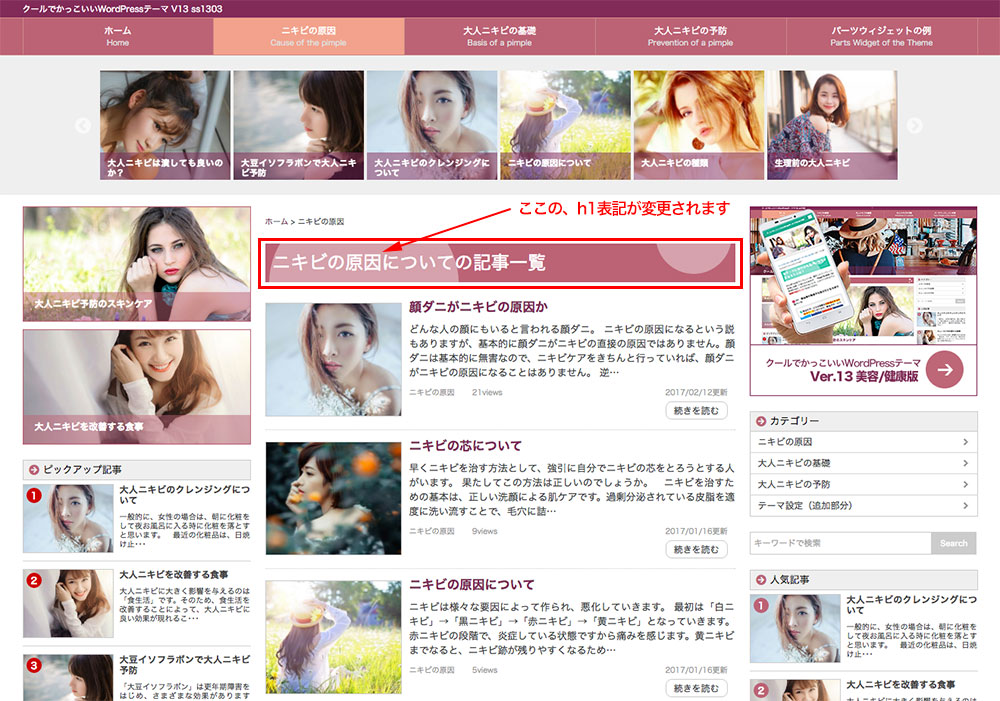Click the ニキビの原因 tag under 顔ダニ article
Image resolution: width=1000 pixels, height=701 pixels.
(x=432, y=393)
